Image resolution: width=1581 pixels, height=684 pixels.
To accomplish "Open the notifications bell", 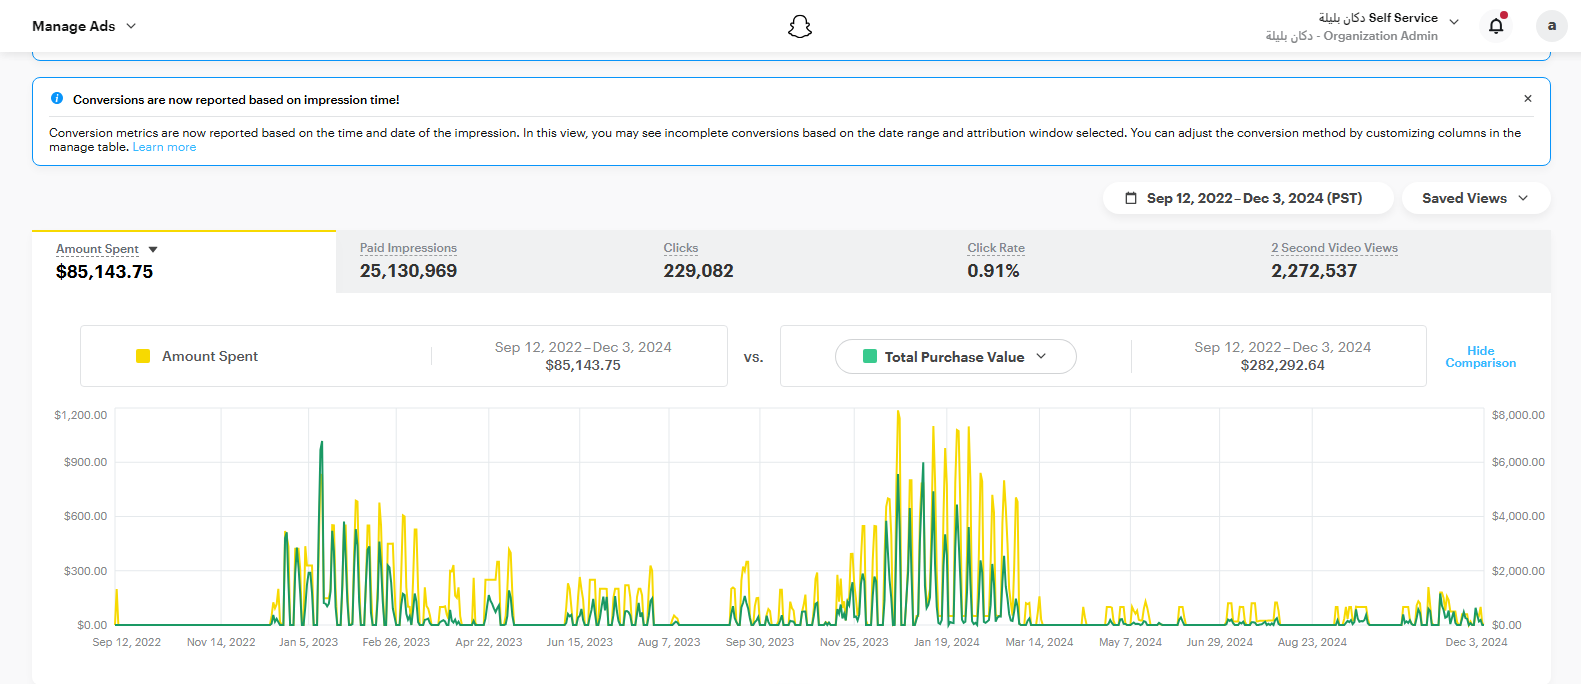I will [x=1495, y=26].
